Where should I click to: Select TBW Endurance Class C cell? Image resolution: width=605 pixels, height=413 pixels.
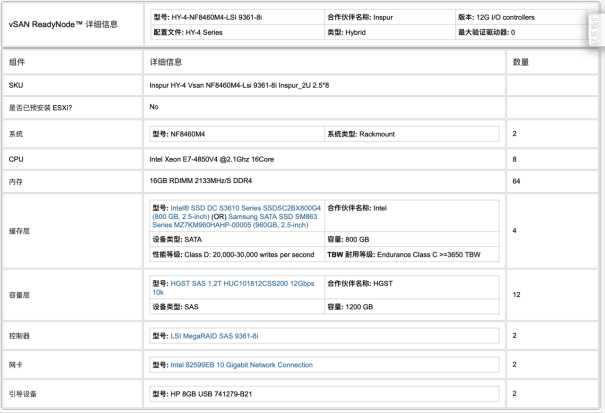click(x=412, y=254)
